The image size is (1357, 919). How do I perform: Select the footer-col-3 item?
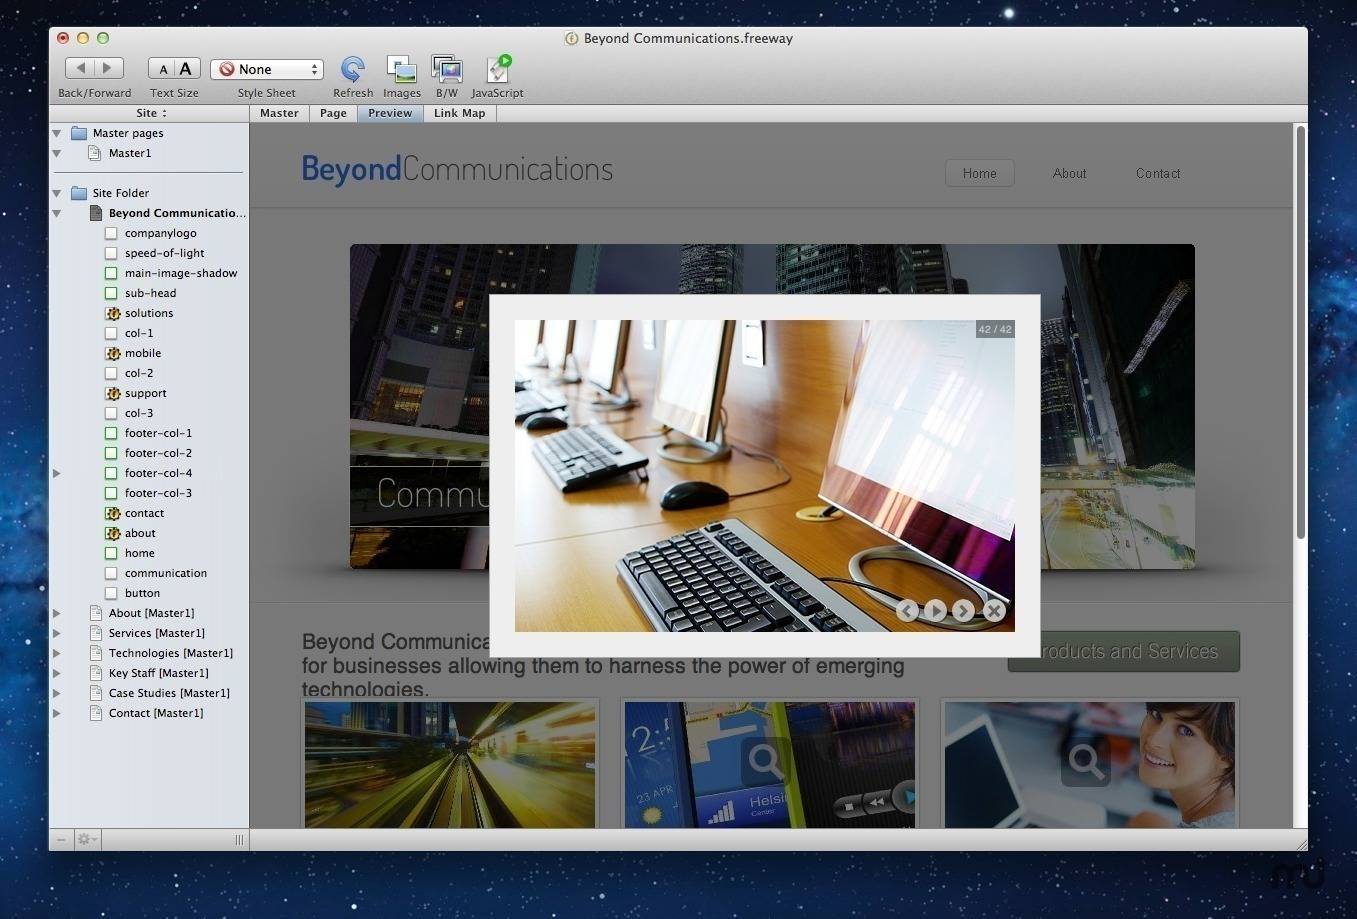(x=158, y=493)
